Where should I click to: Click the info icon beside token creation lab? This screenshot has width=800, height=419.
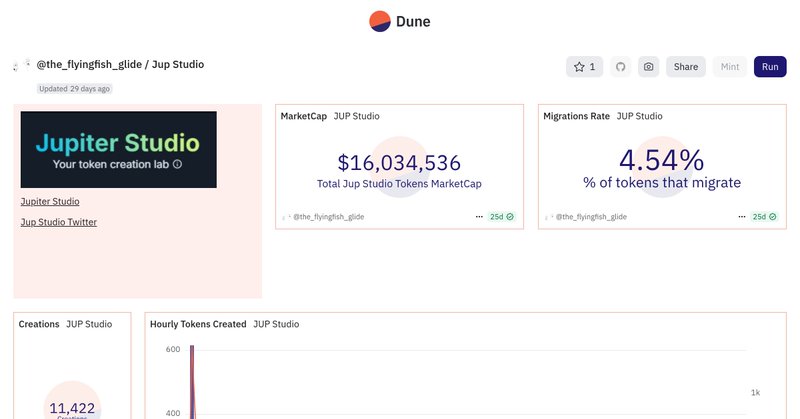177,164
